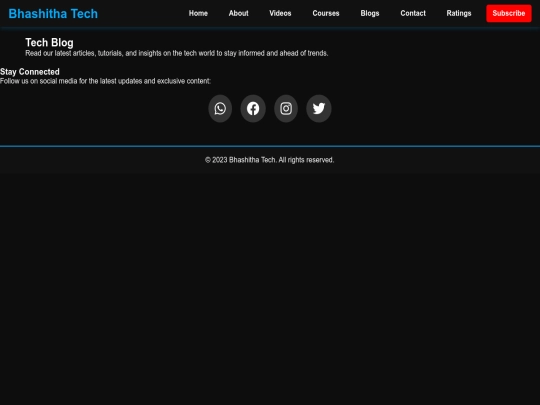540x405 pixels.
Task: Open the Videos nav link
Action: 280,13
